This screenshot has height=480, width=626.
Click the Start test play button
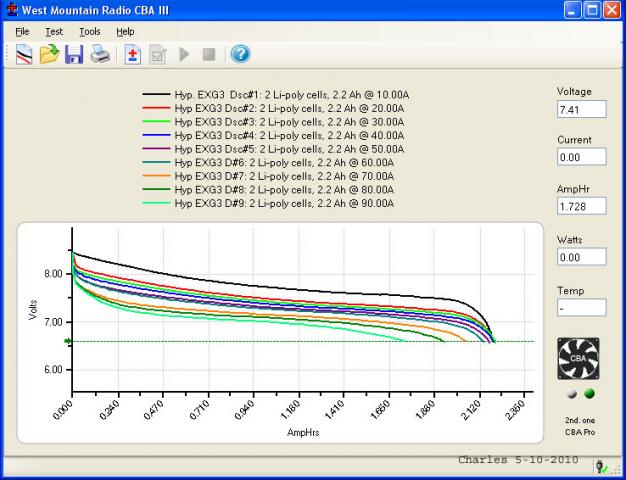click(183, 55)
